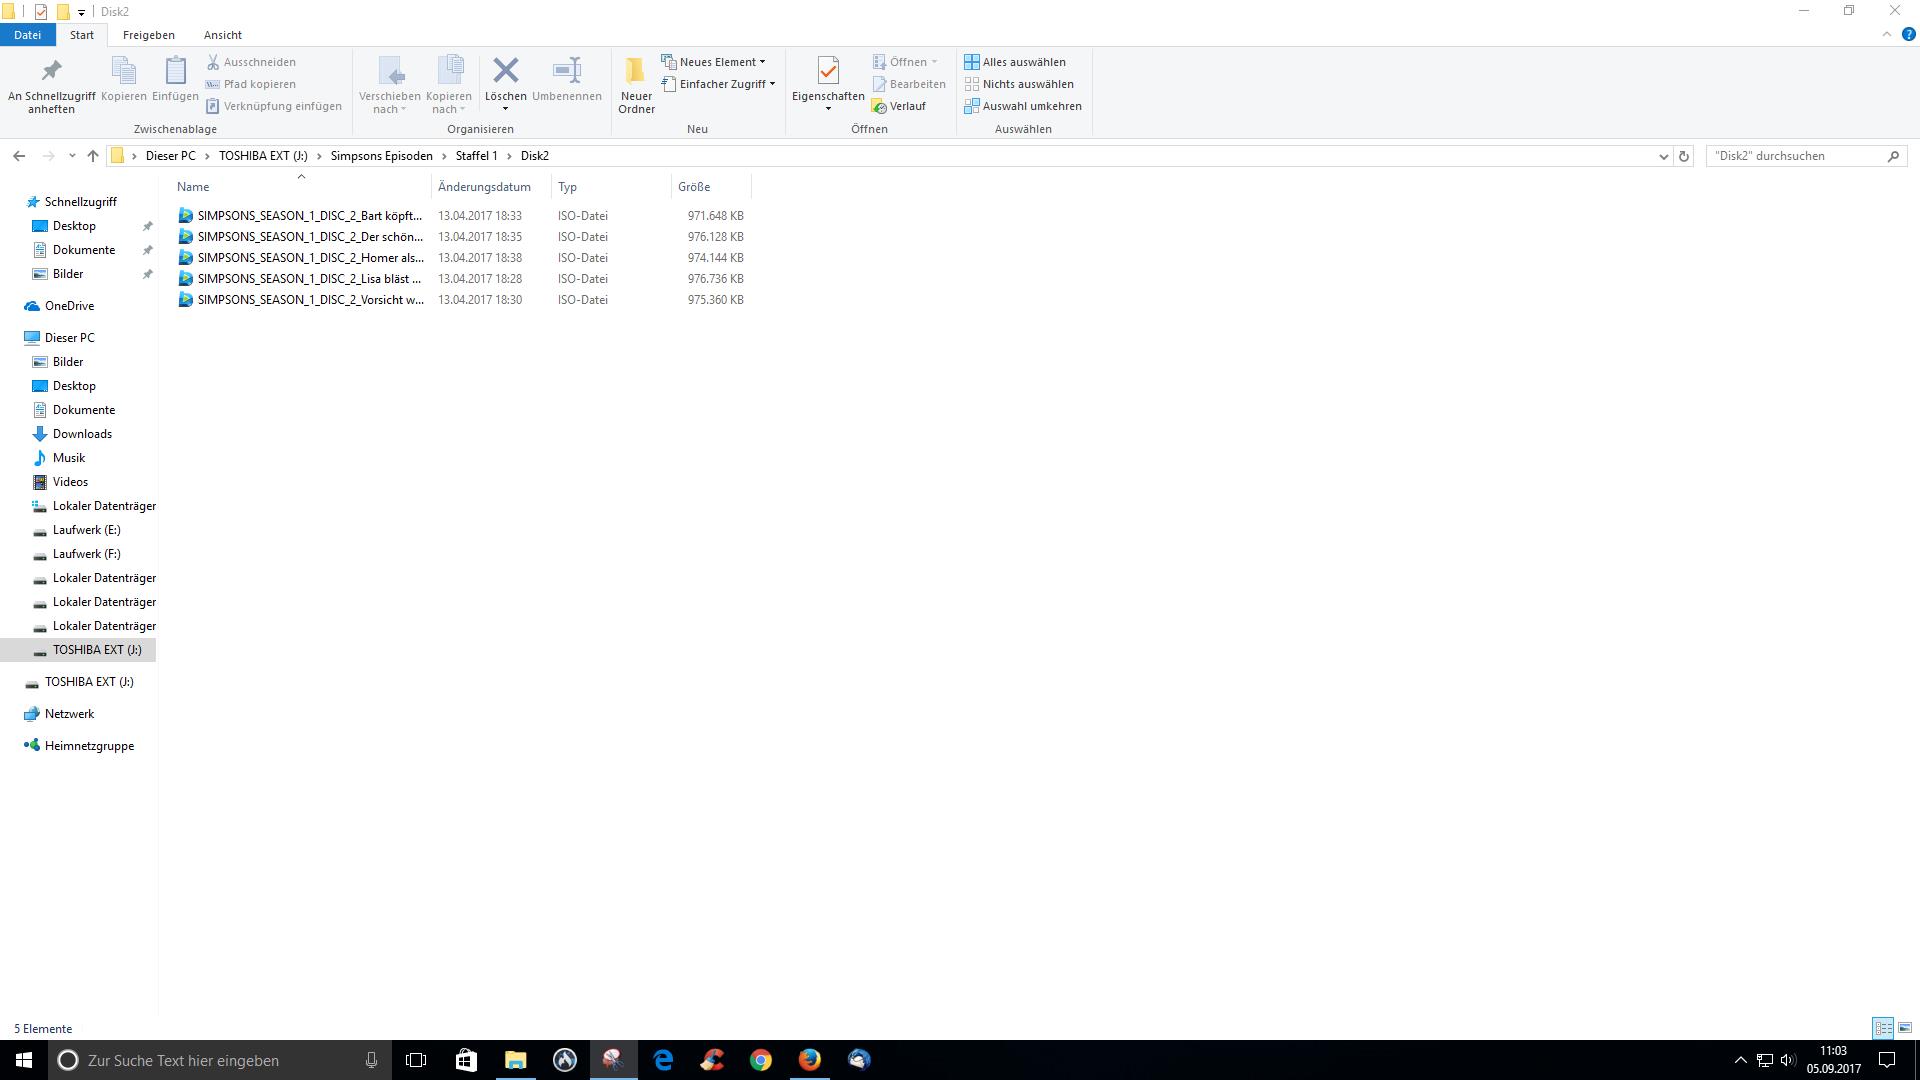This screenshot has width=1920, height=1080.
Task: Open the Windows Start menu
Action: point(24,1060)
